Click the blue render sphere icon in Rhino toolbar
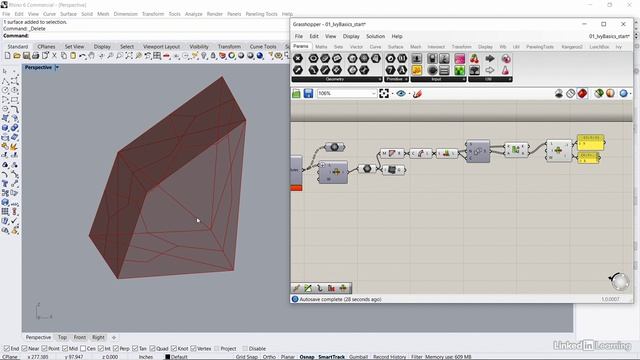640x360 pixels. 260,56
